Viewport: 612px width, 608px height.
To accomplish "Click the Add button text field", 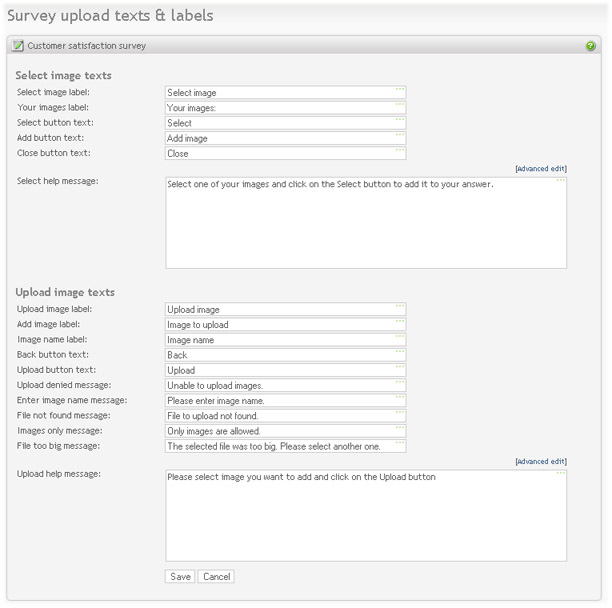I will 286,138.
